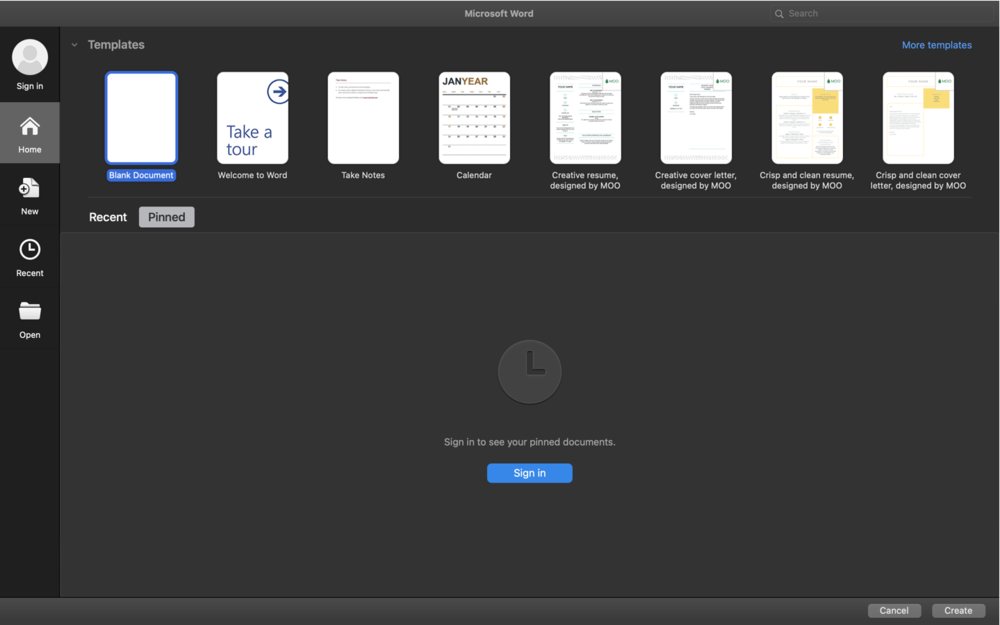Click the Cancel button

click(893, 610)
